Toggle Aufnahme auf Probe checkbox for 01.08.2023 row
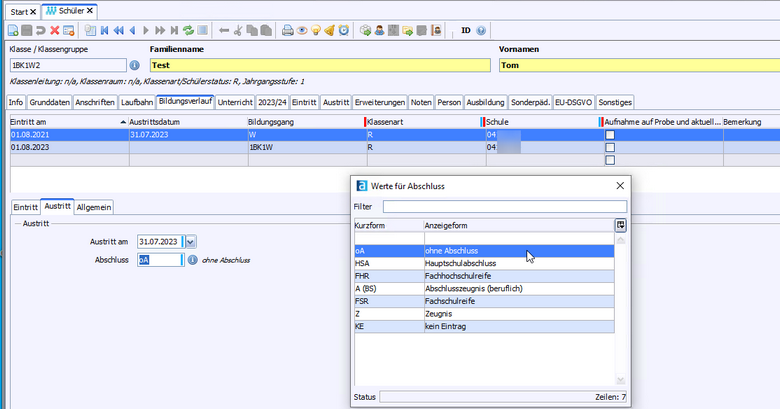Viewport: 780px width, 409px height. (x=610, y=147)
